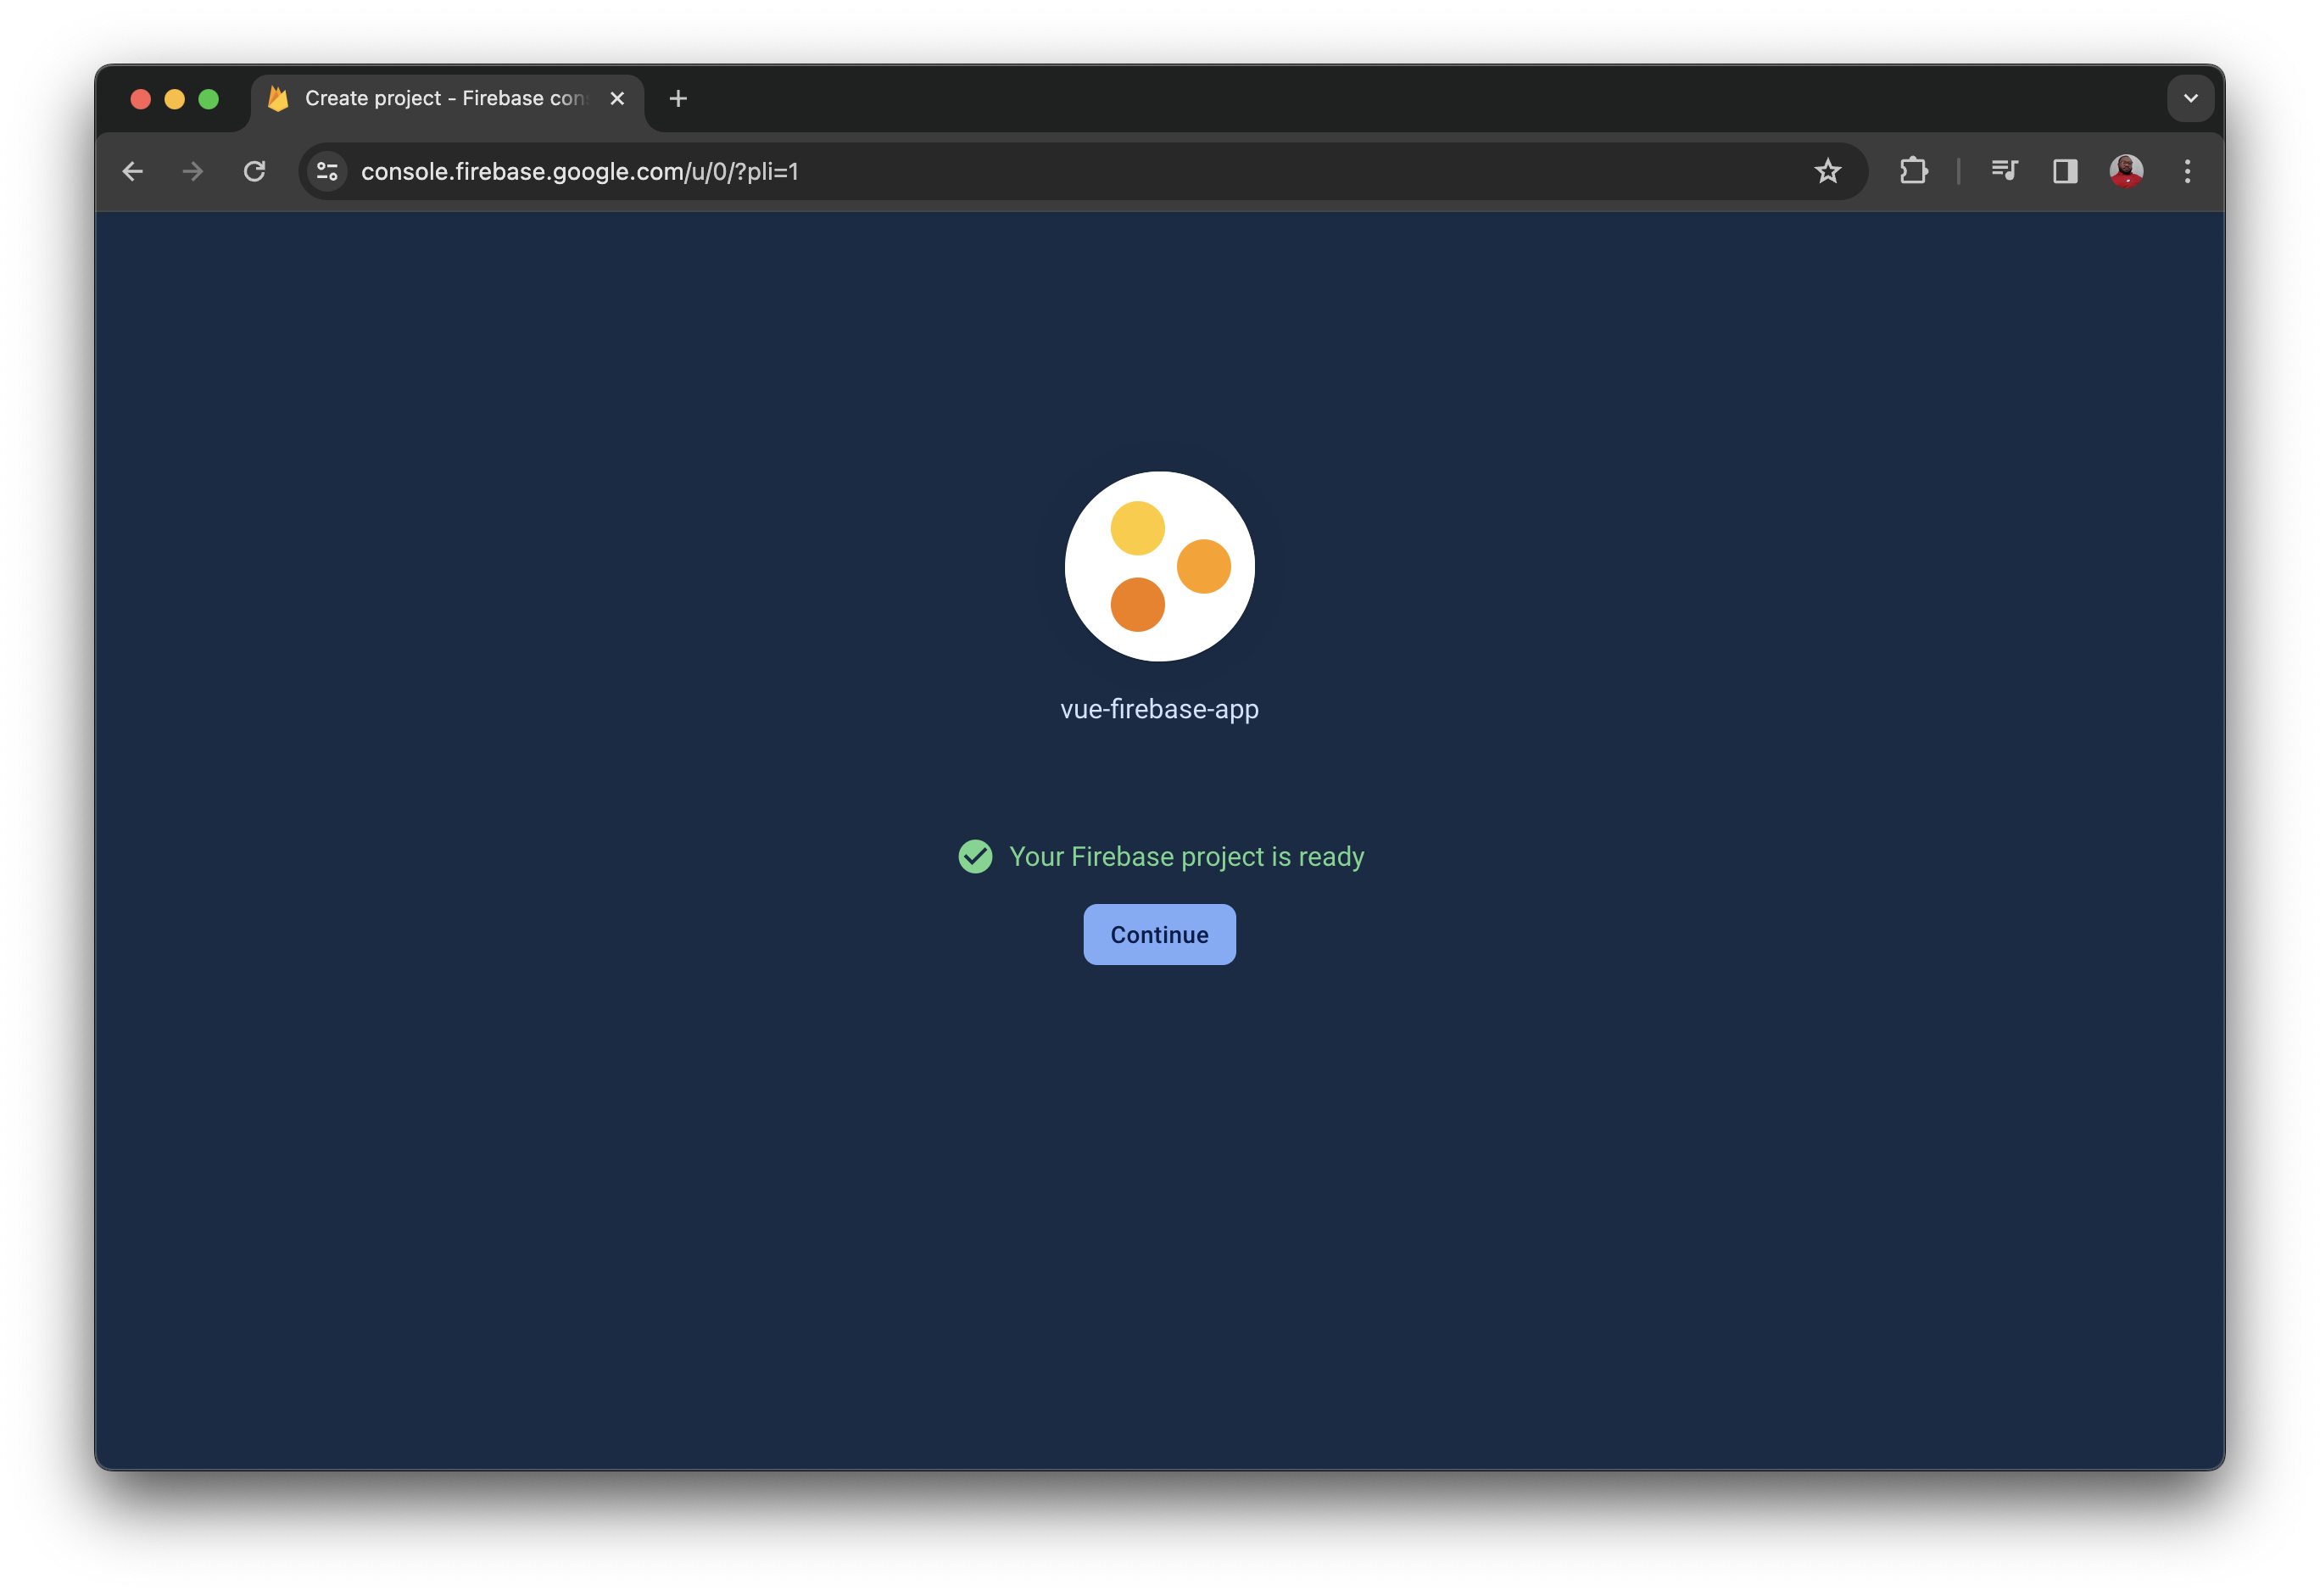Open the Chrome extensions puzzle icon
Image resolution: width=2320 pixels, height=1596 pixels.
tap(1914, 171)
